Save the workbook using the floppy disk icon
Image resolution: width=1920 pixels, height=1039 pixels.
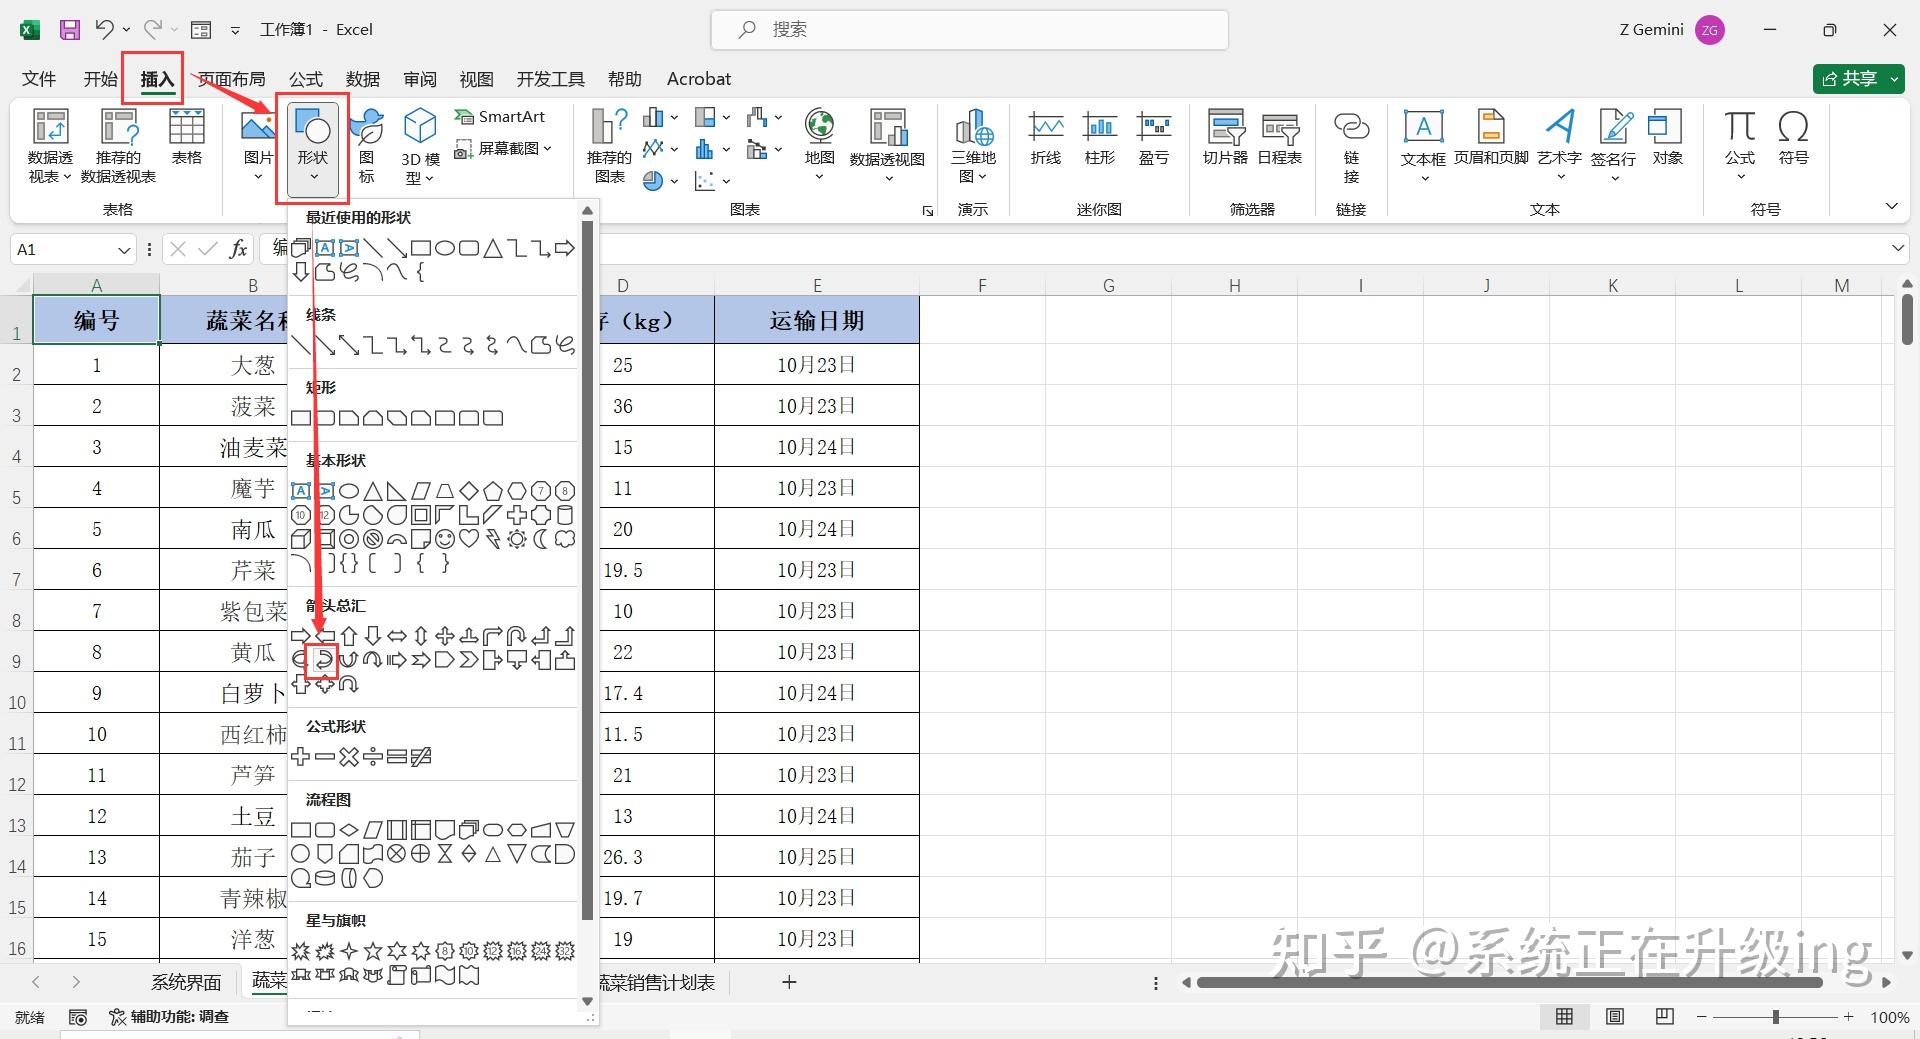69,30
